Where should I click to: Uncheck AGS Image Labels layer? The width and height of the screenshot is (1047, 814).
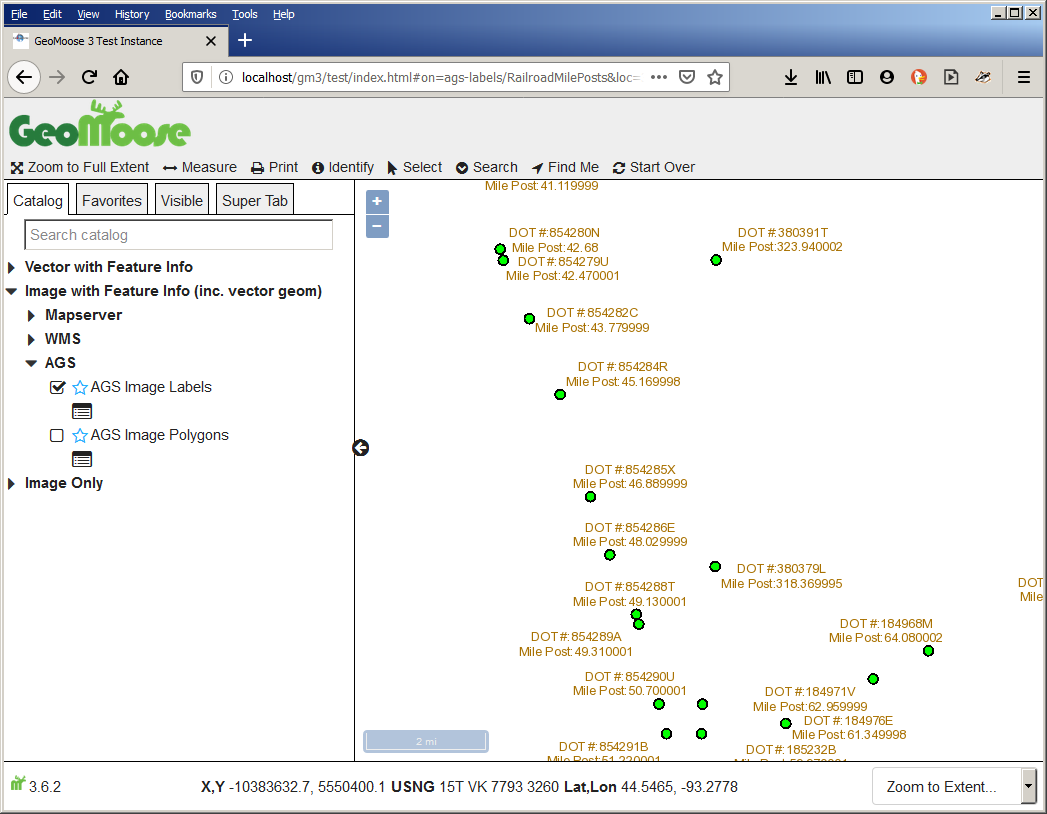(x=57, y=387)
